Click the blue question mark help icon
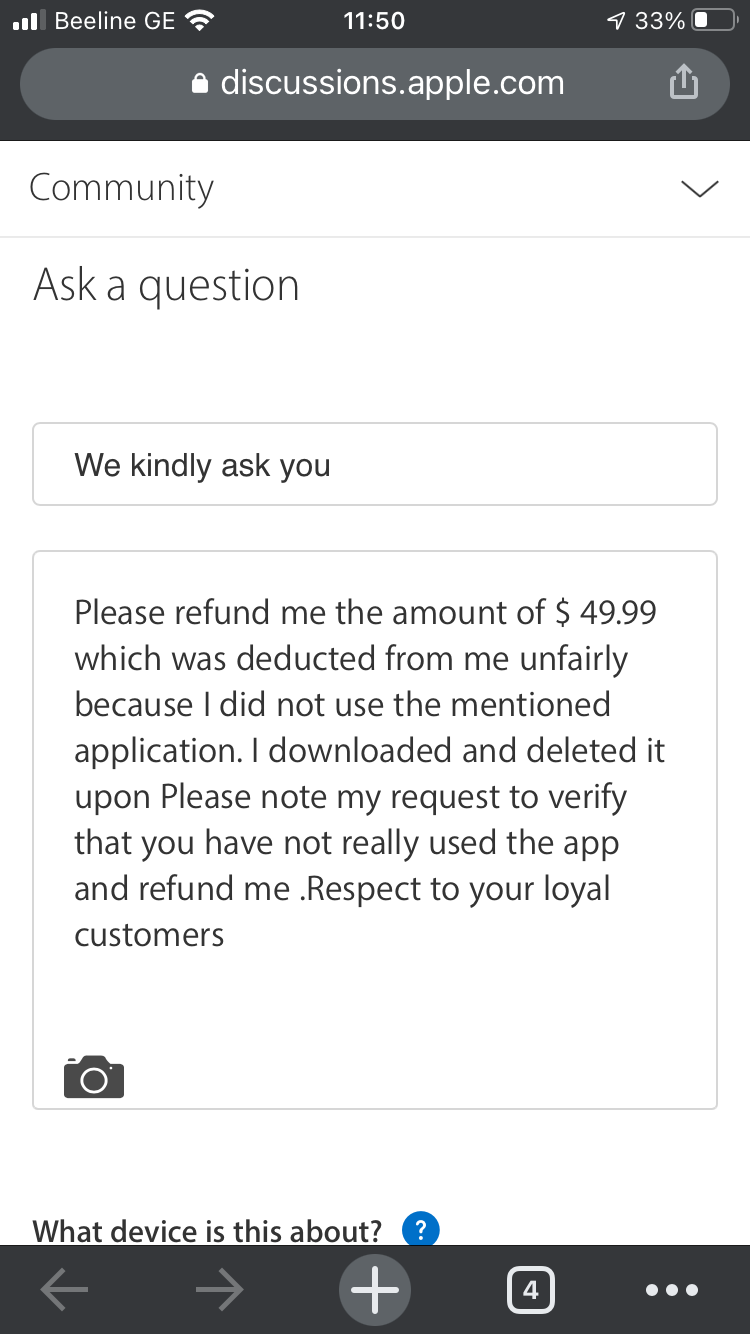 coord(421,1229)
